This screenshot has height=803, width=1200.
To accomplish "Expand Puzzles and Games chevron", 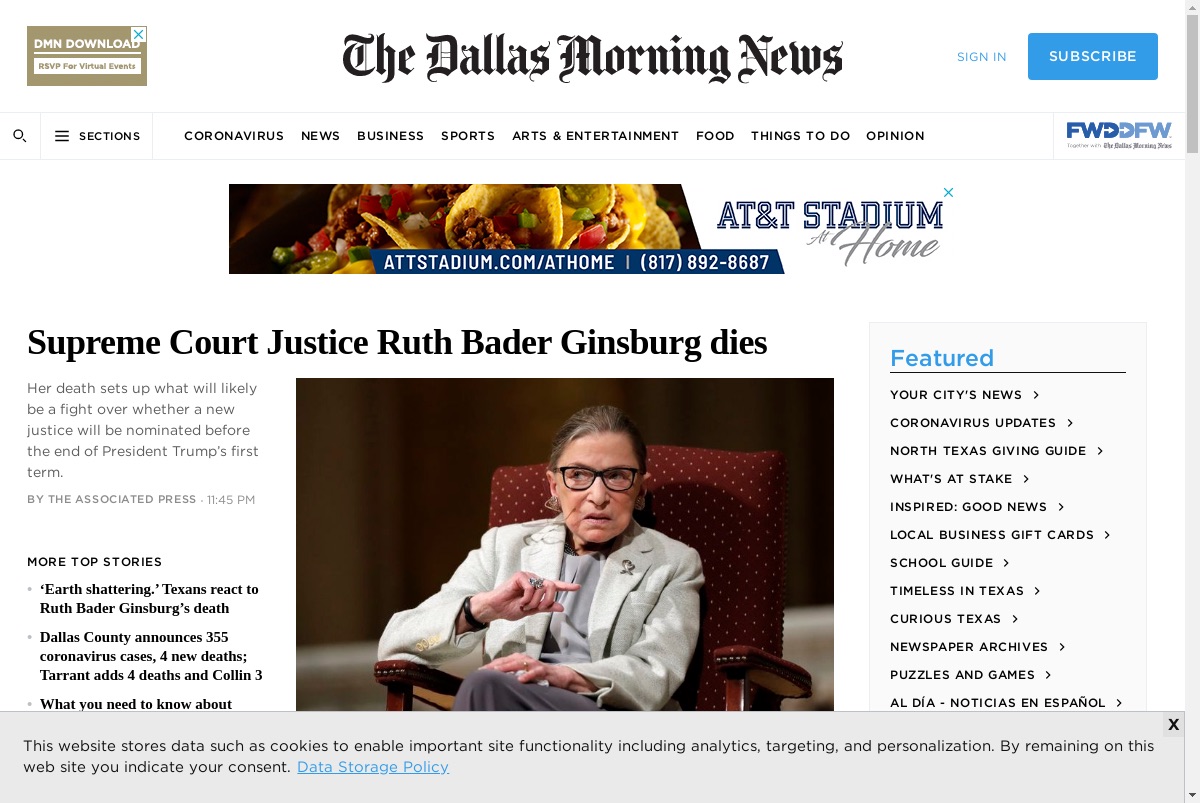I will (x=1048, y=675).
